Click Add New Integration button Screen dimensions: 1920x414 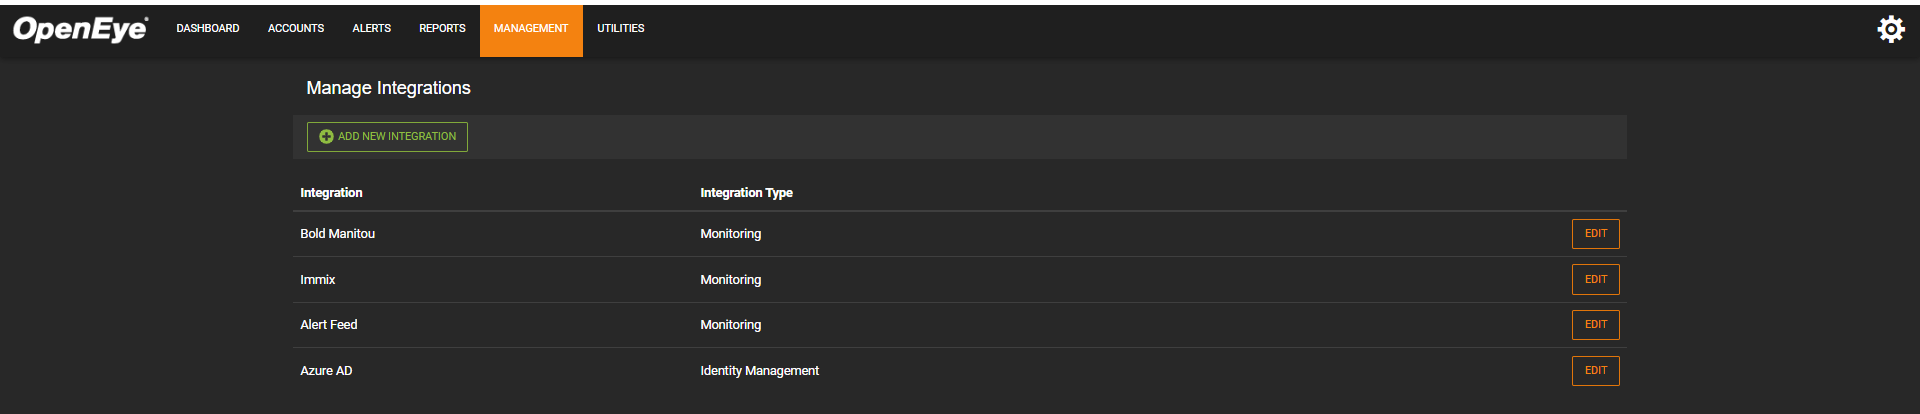[387, 137]
